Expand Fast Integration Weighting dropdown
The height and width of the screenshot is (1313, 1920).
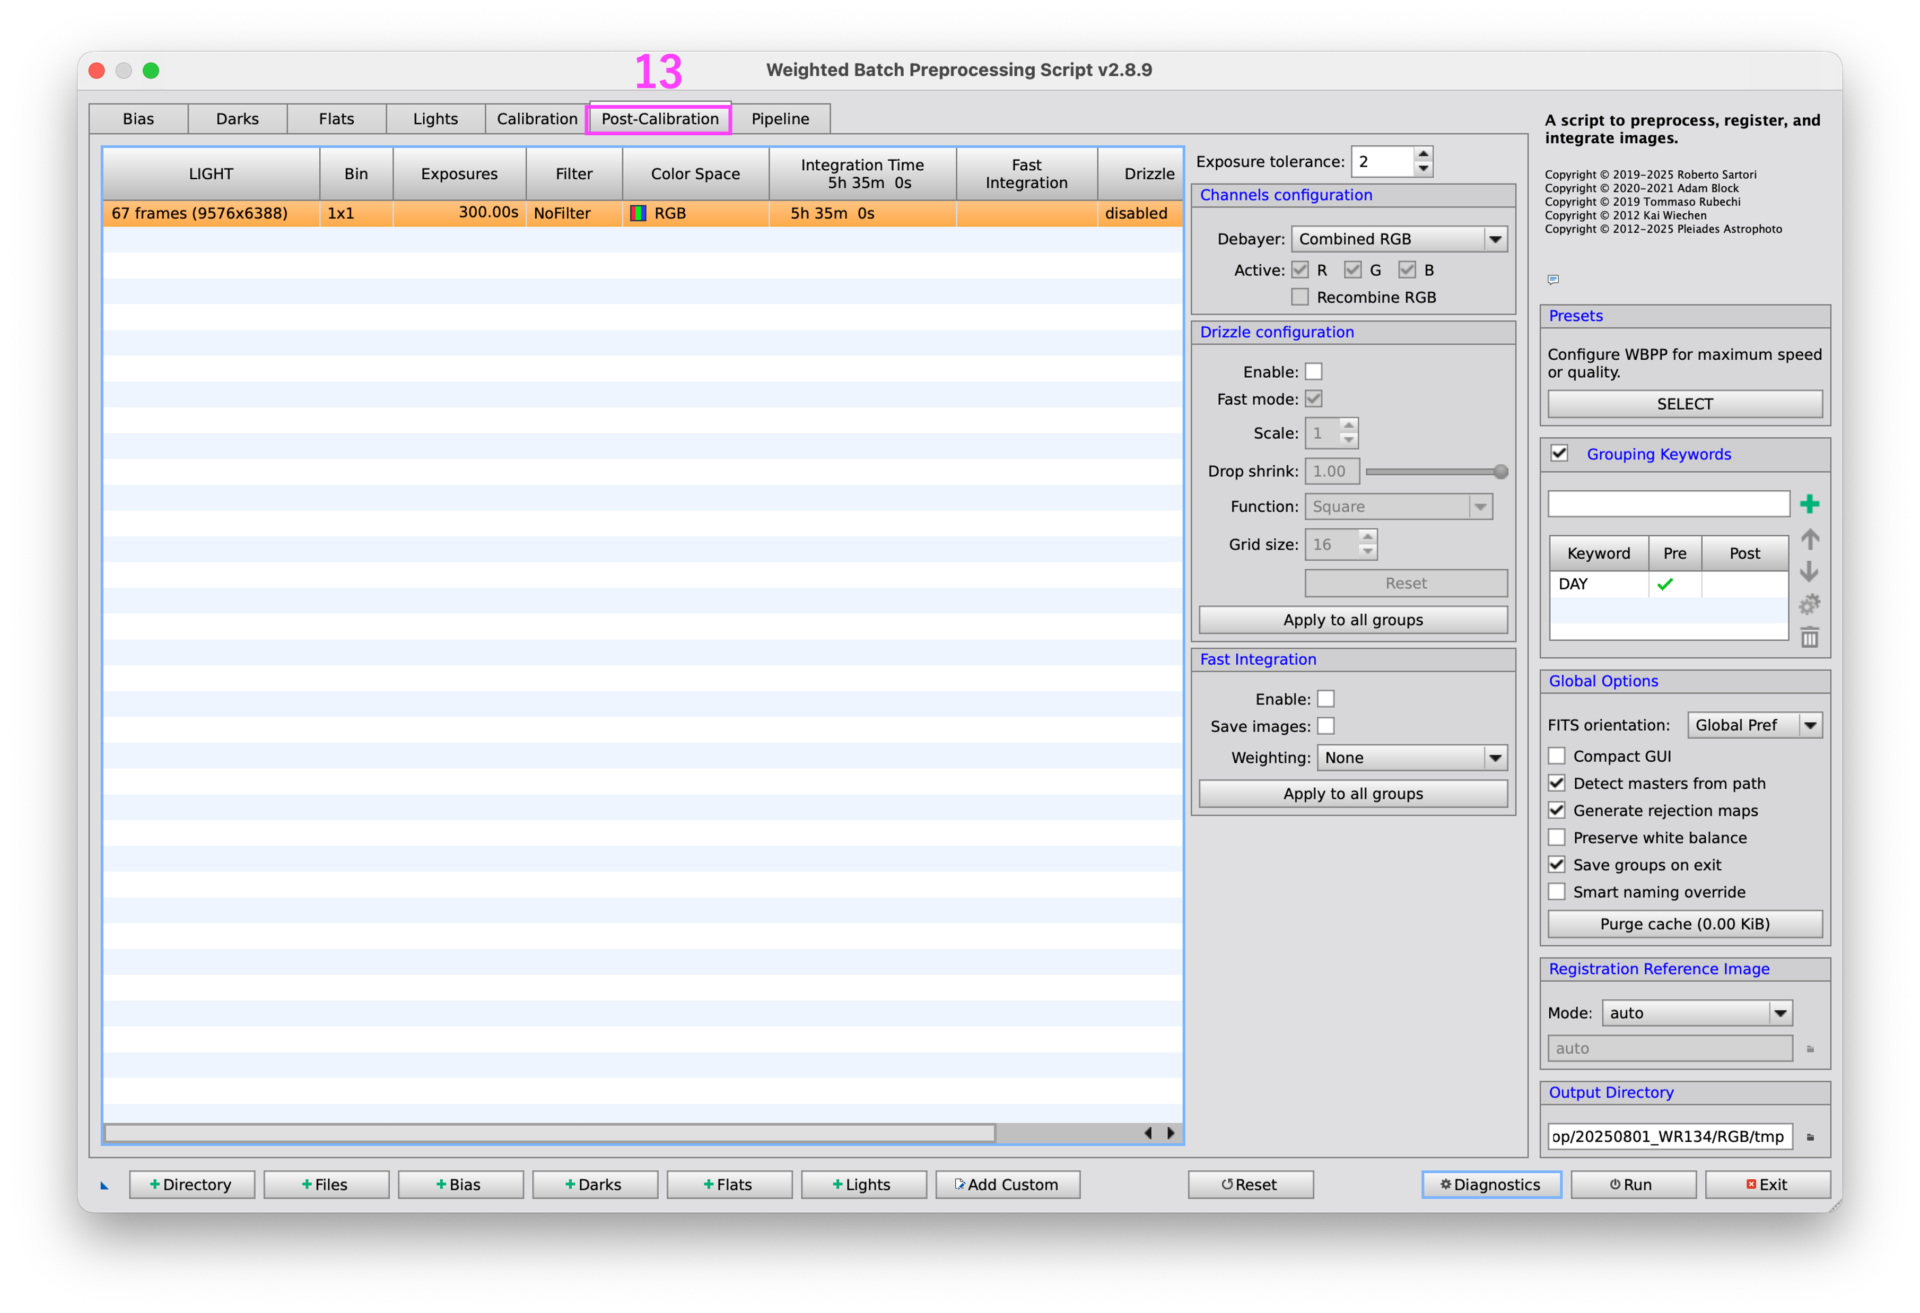(x=1411, y=758)
